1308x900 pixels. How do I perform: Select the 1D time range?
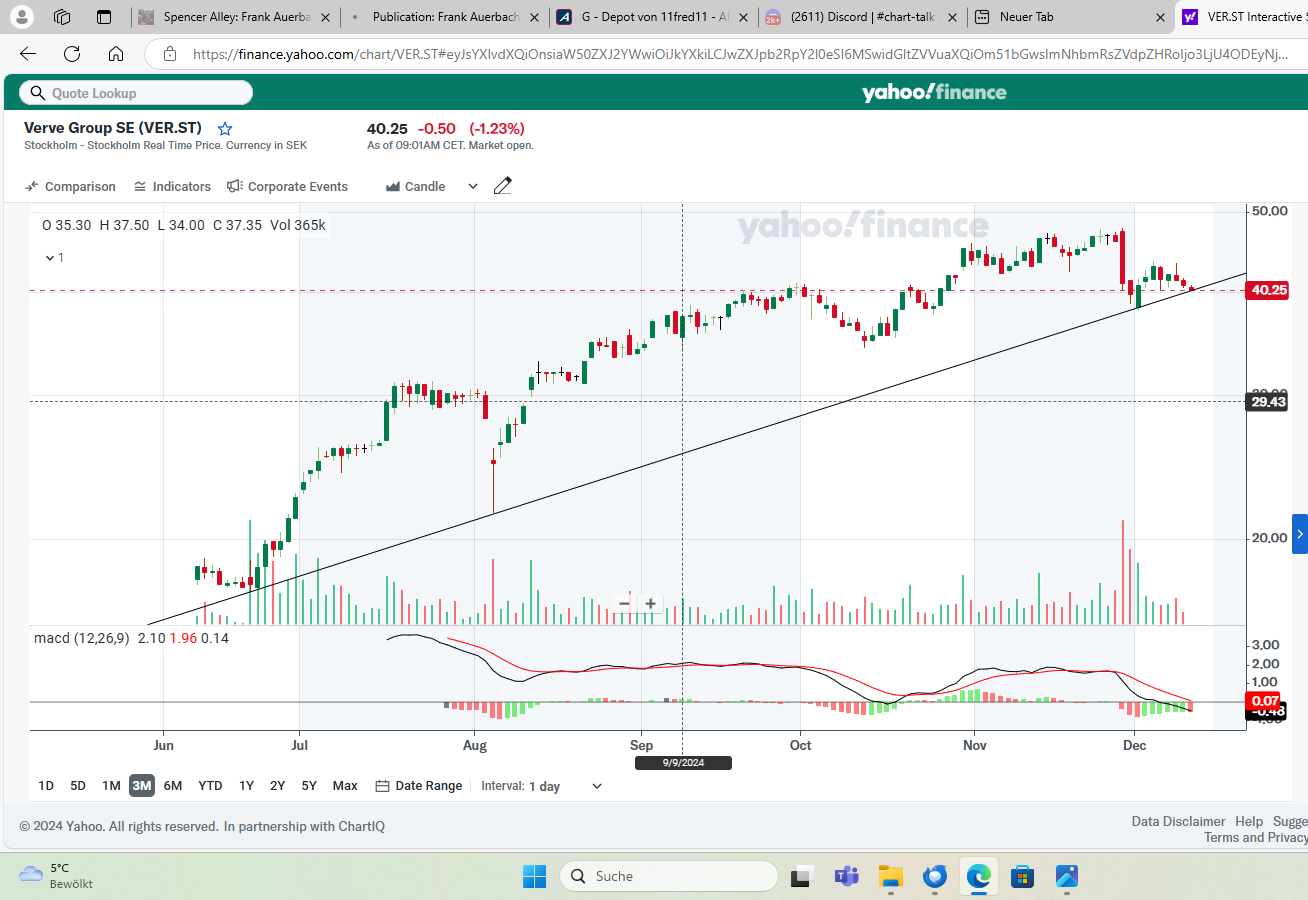[46, 786]
